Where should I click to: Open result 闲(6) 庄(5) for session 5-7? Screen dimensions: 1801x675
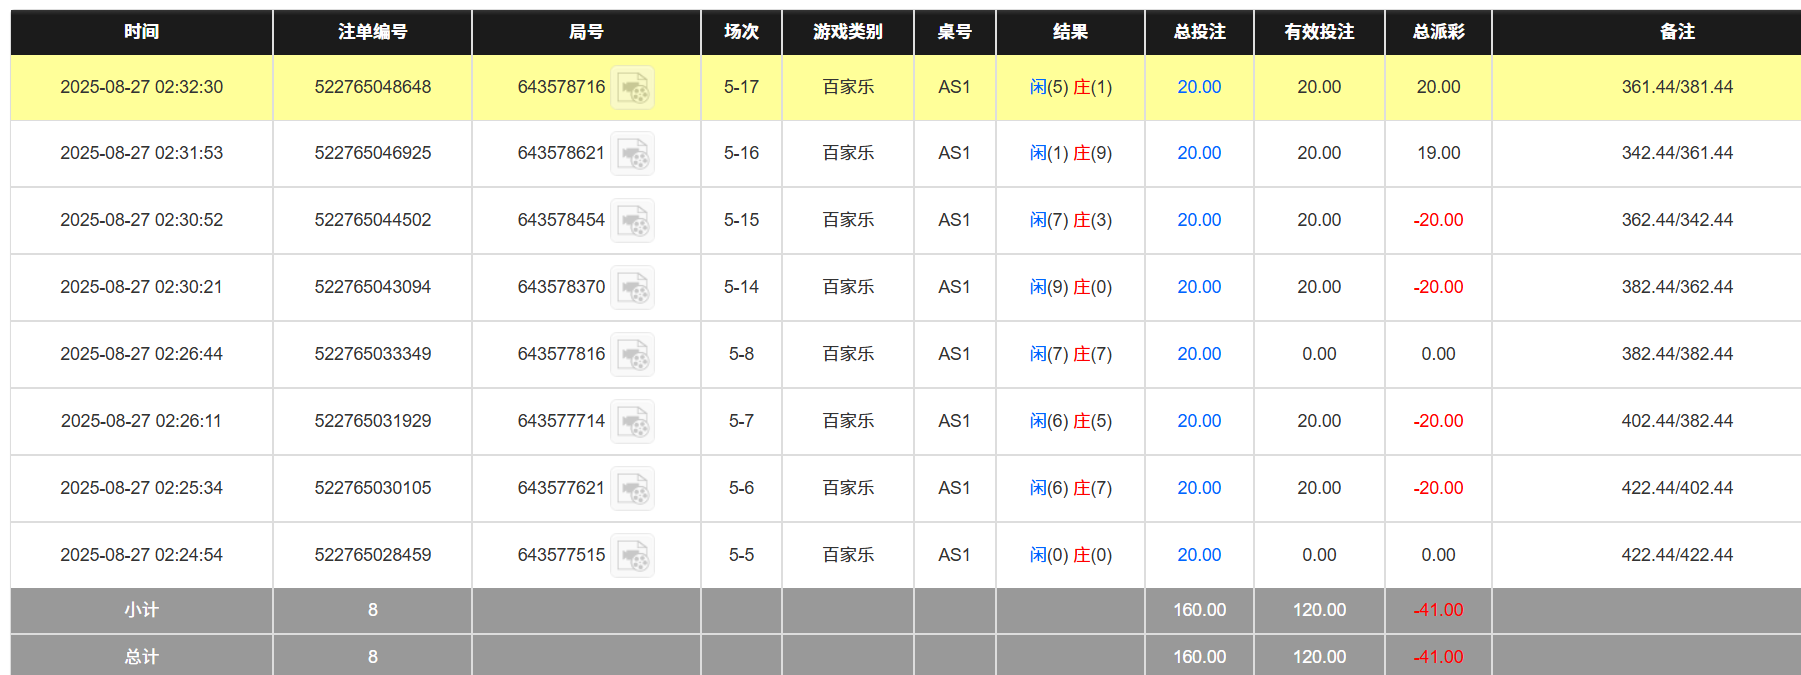[x=1070, y=421]
